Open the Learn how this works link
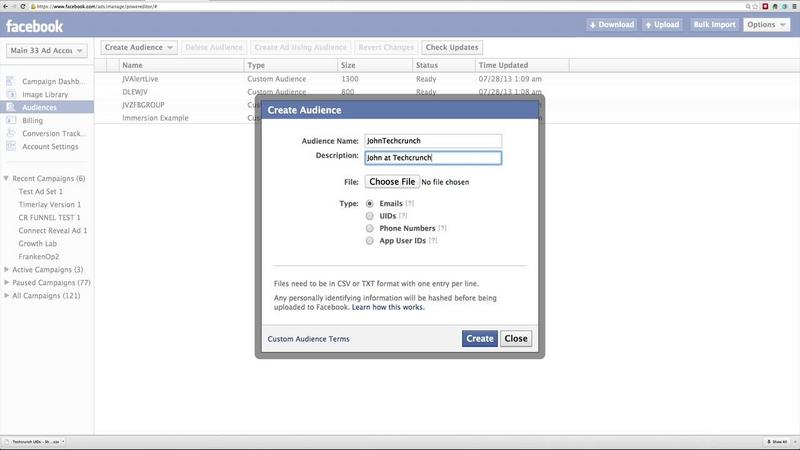Screen dimensions: 800x450 click(x=388, y=307)
